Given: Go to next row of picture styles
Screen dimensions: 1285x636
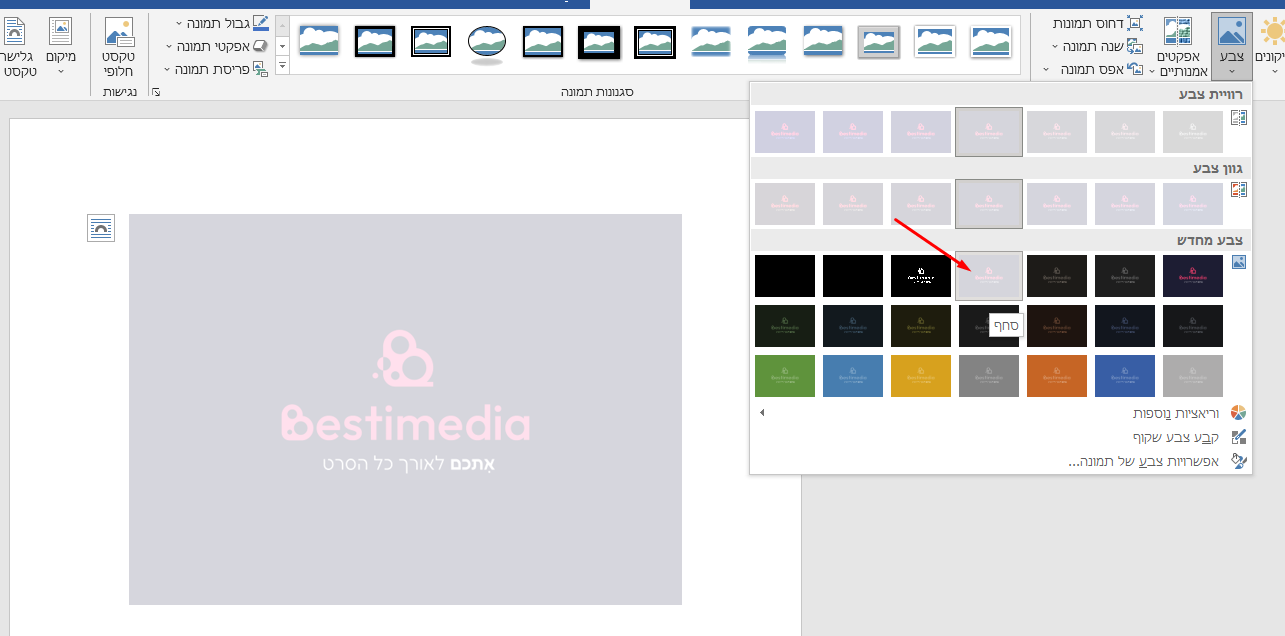Looking at the screenshot, I should click(282, 46).
